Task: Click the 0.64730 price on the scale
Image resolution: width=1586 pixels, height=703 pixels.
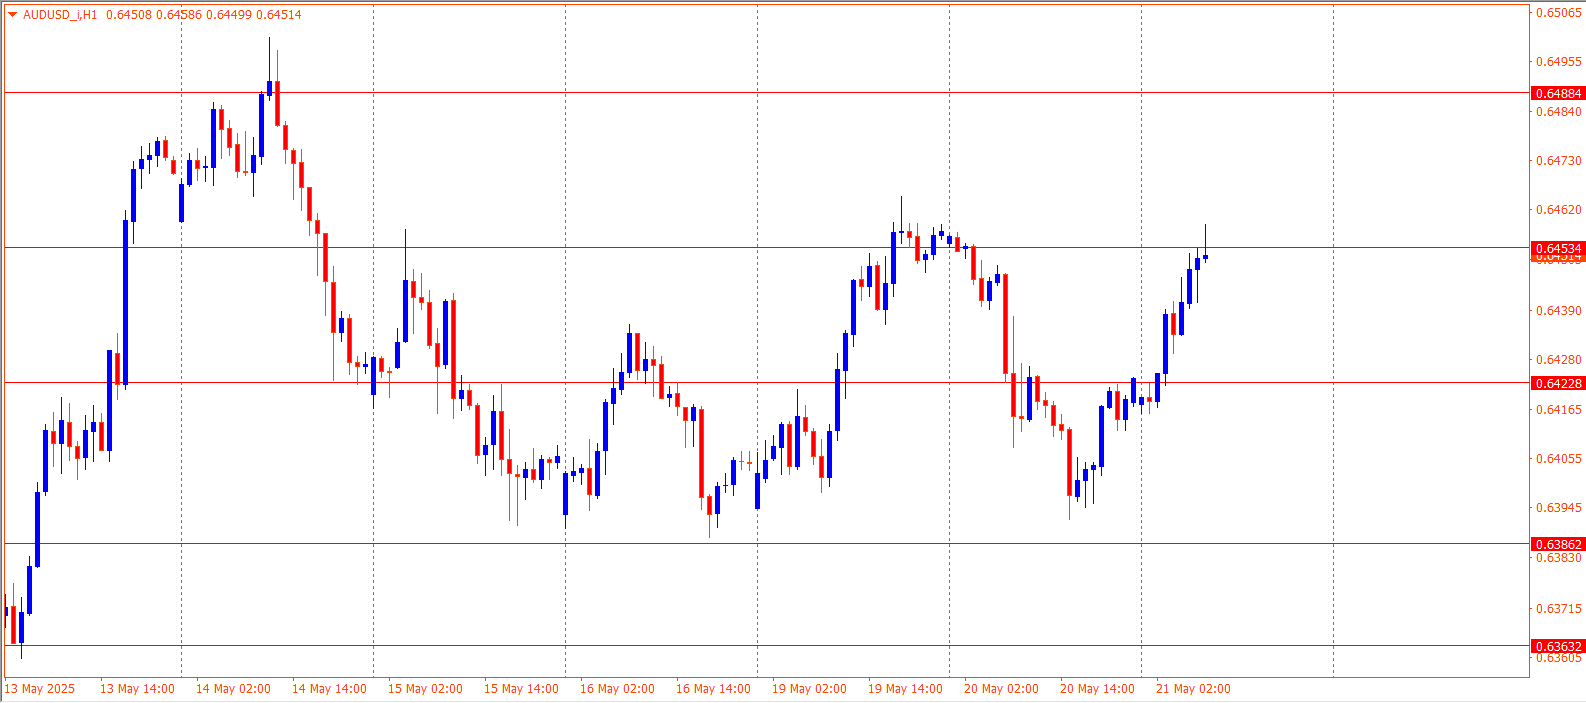Action: coord(1559,161)
